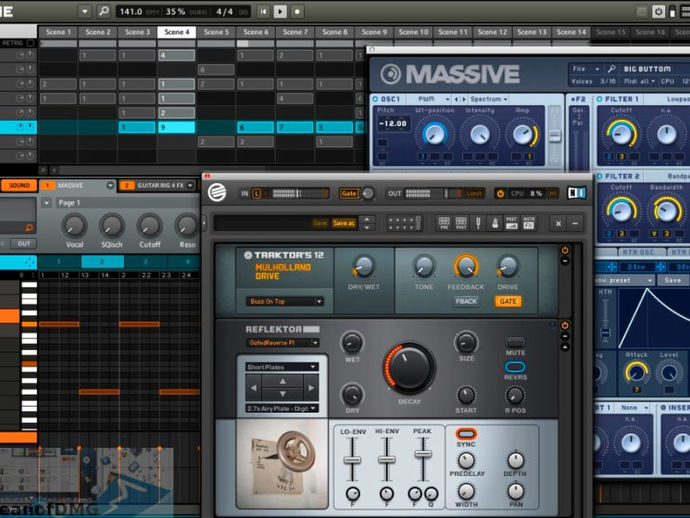This screenshot has width=690, height=518.
Task: Open the Guitar Rig virtual rig kontrol display
Action: coord(404,223)
